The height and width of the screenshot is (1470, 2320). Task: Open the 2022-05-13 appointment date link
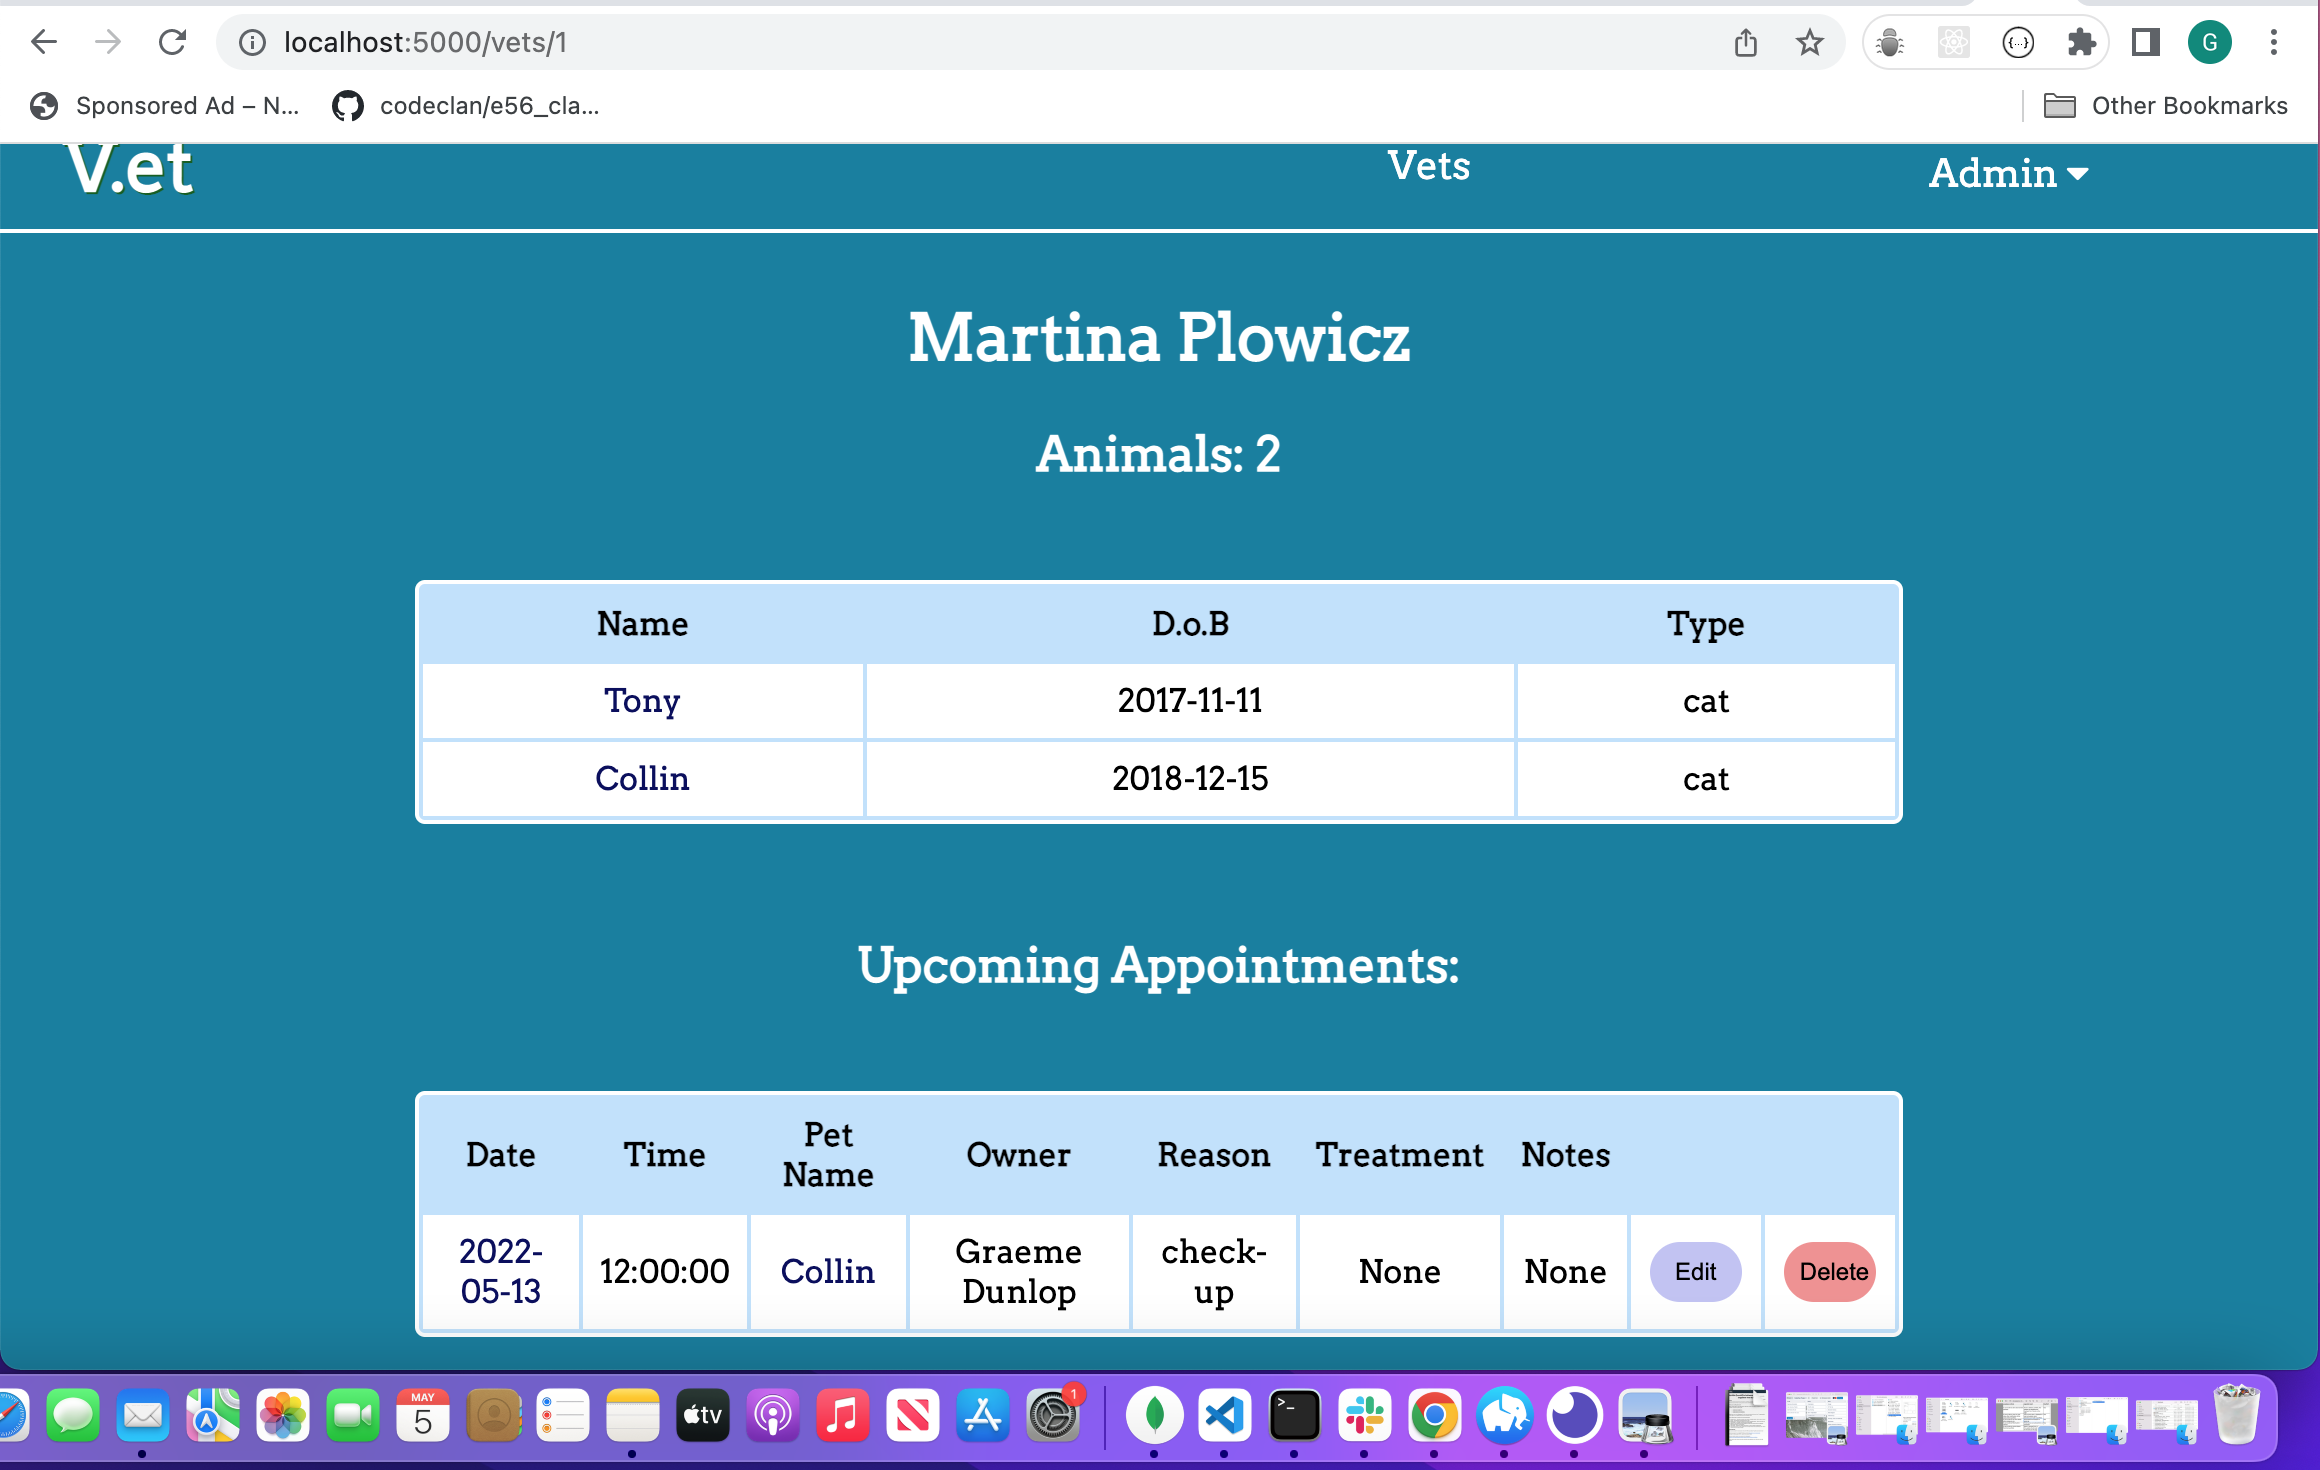(x=500, y=1271)
